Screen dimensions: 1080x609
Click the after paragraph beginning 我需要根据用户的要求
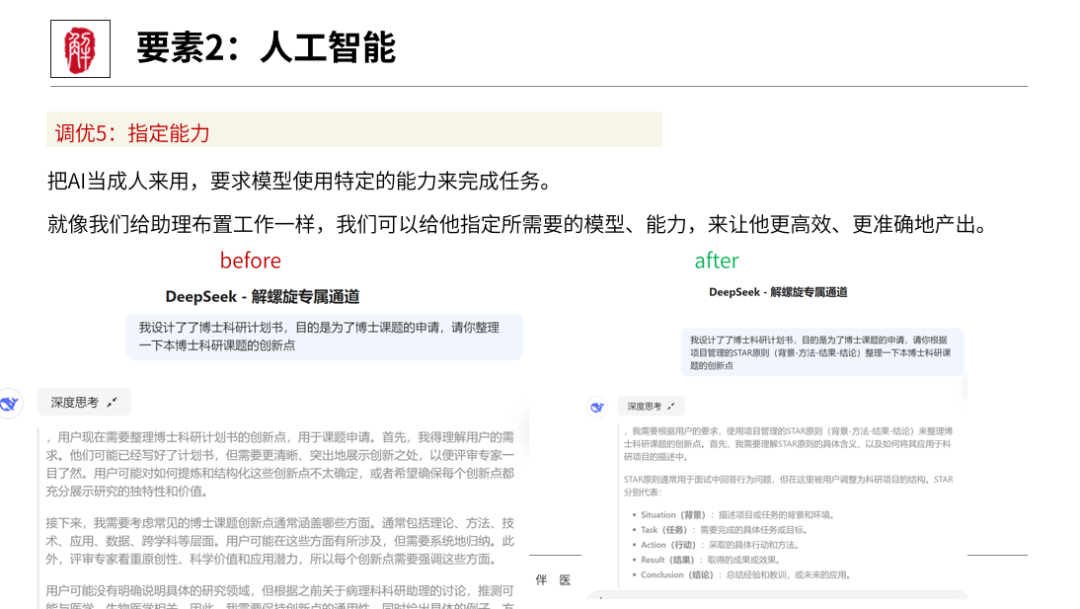point(788,444)
